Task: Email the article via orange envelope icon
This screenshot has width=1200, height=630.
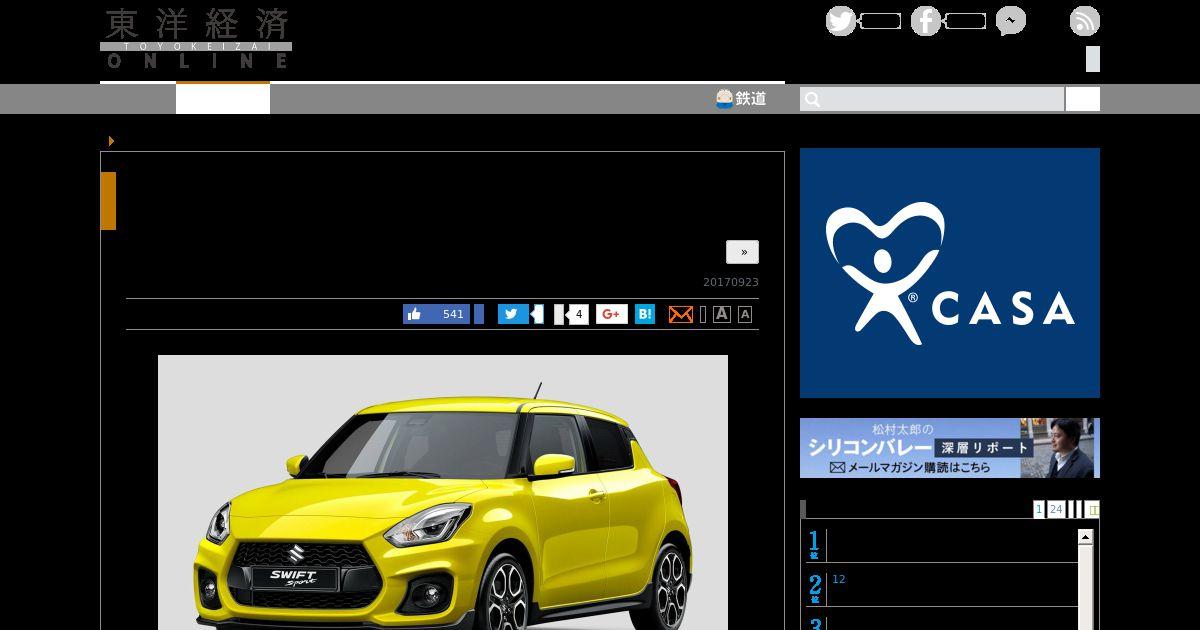Action: tap(681, 314)
